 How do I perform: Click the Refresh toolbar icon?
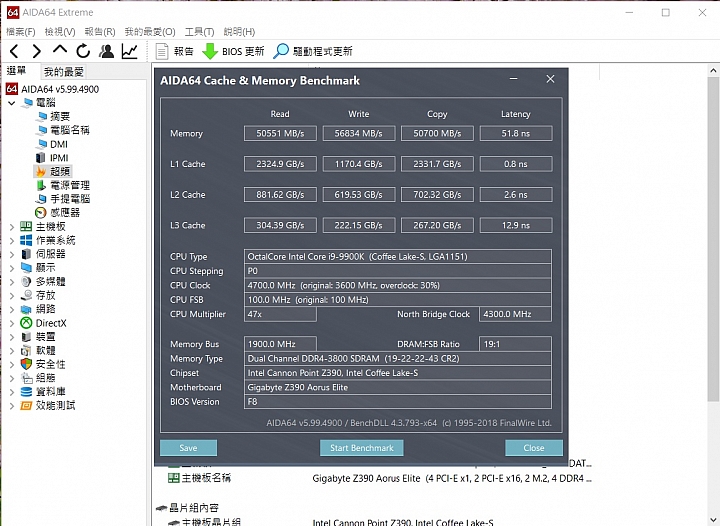point(83,51)
